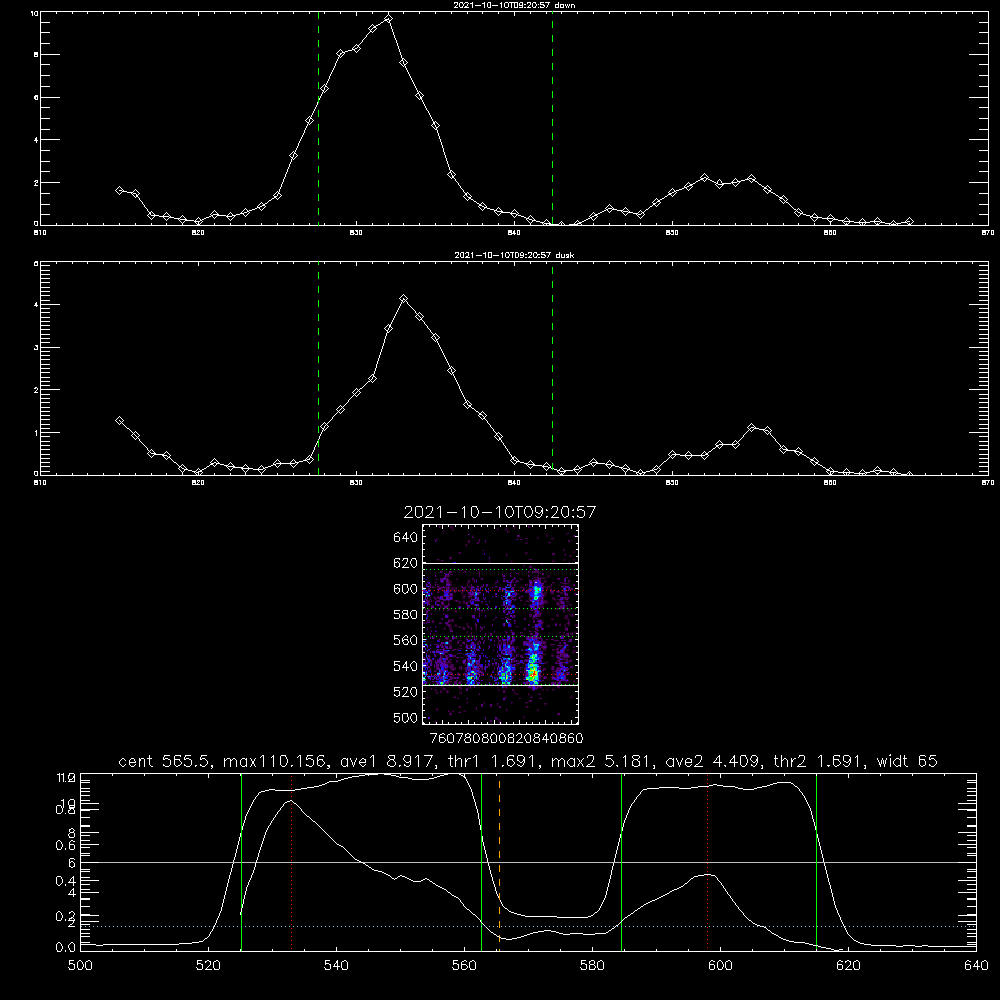Click the brightest red-yellow hotspot in the spectrogram
Screen dimensions: 1000x1000
[x=533, y=672]
